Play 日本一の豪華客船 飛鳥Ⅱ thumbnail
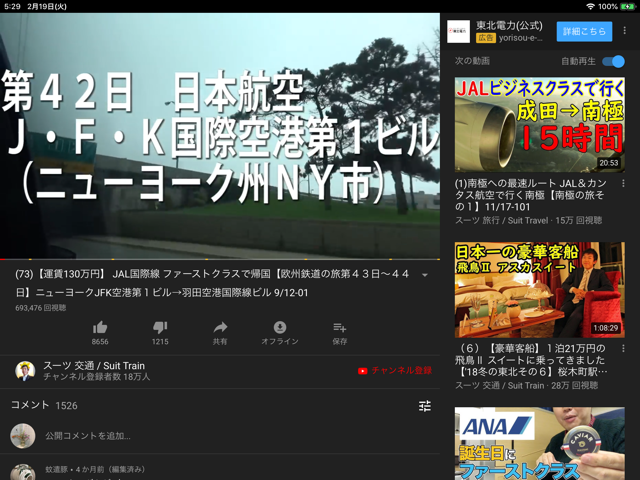This screenshot has width=640, height=480. click(x=540, y=290)
